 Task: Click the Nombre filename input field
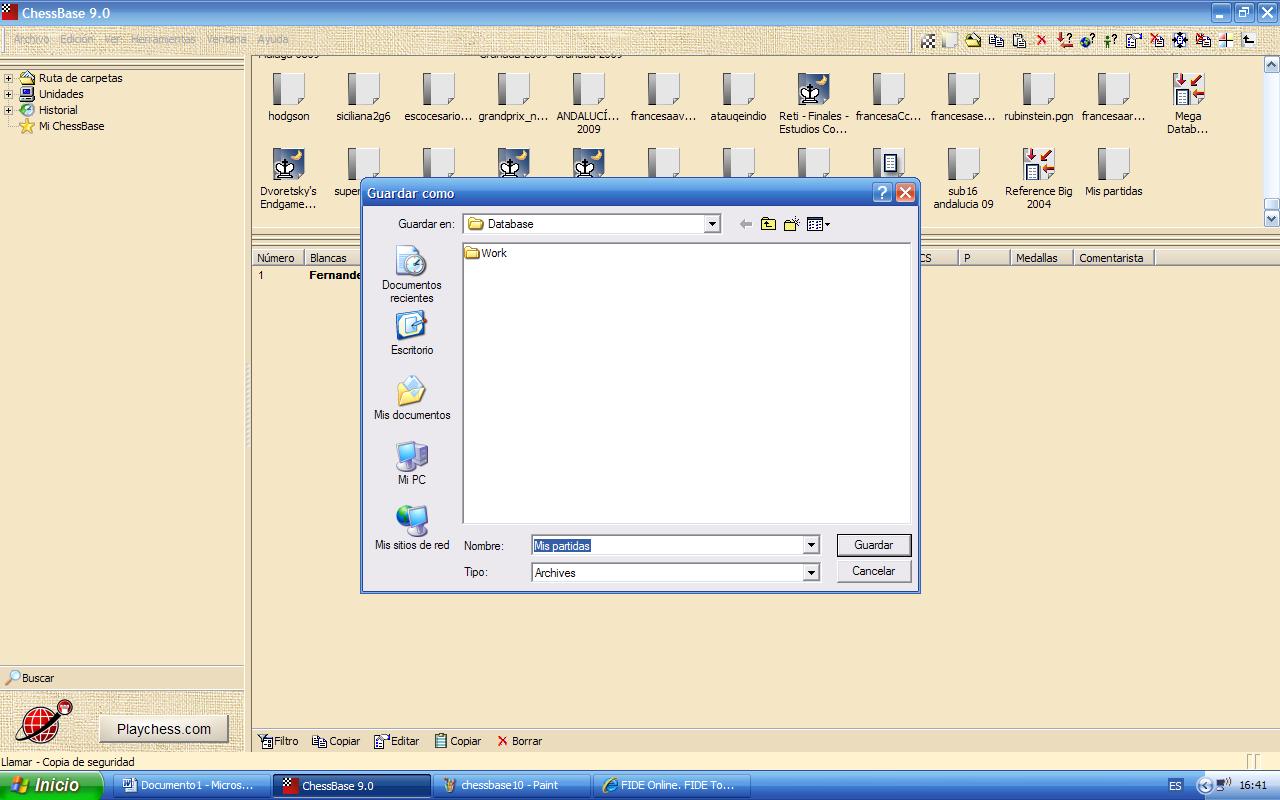tap(667, 545)
